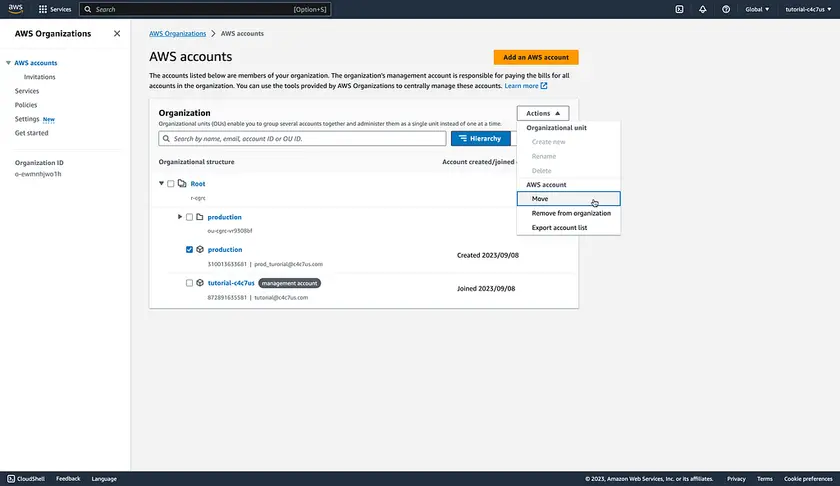Open Services in sidebar
Viewport: 840px width, 486px height.
(27, 91)
